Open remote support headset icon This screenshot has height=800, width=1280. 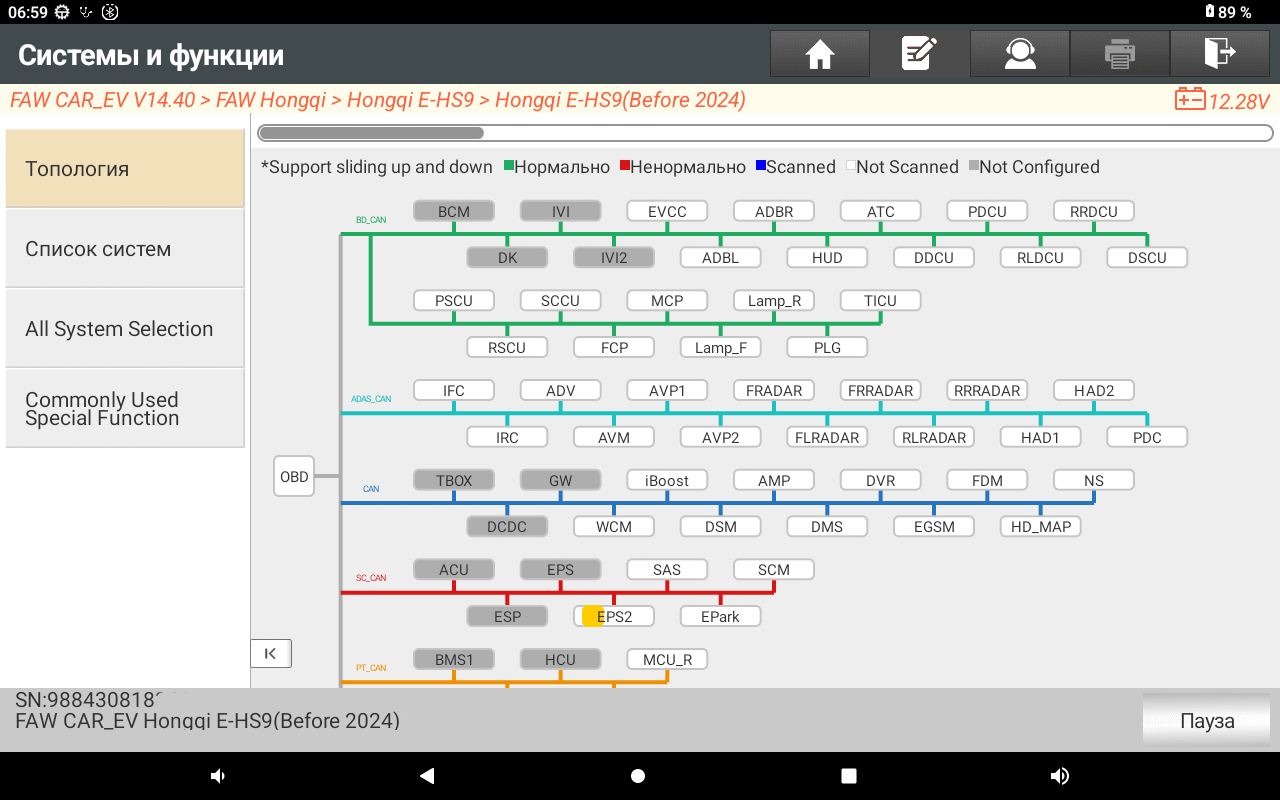coord(1020,54)
